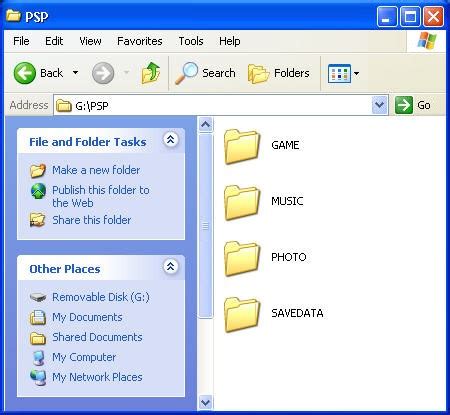Screen dimensions: 450x415
Task: Open the Views dropdown arrow
Action: [x=356, y=73]
